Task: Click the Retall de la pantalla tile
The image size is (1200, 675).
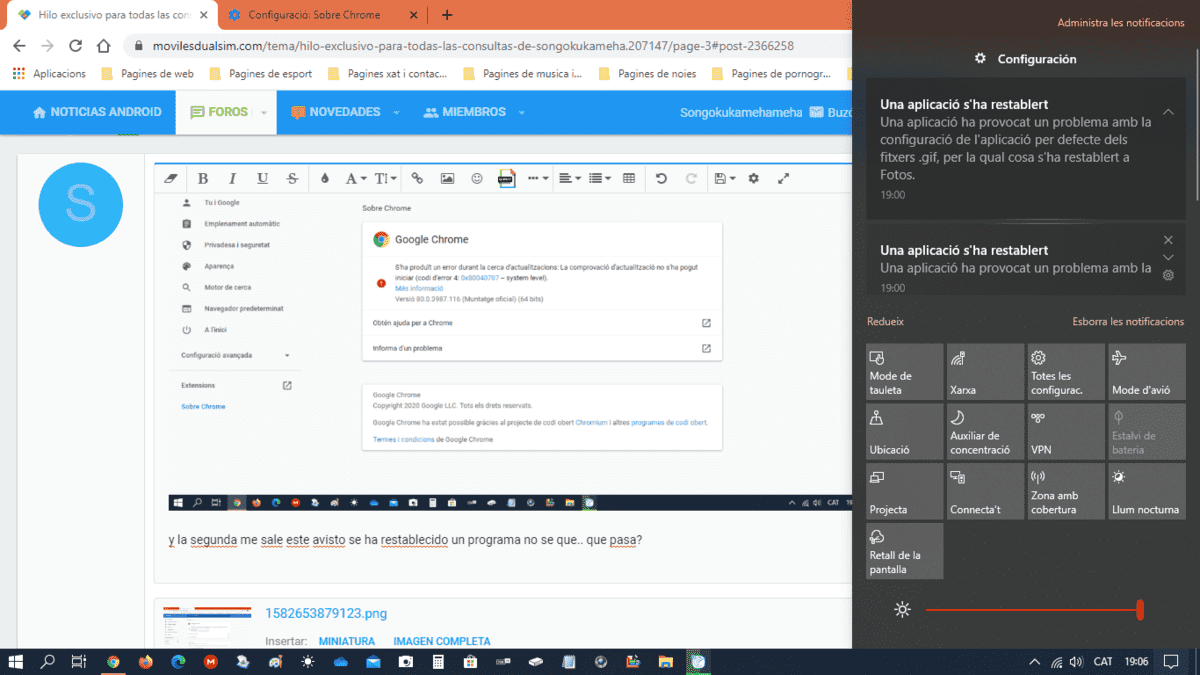Action: click(x=904, y=551)
